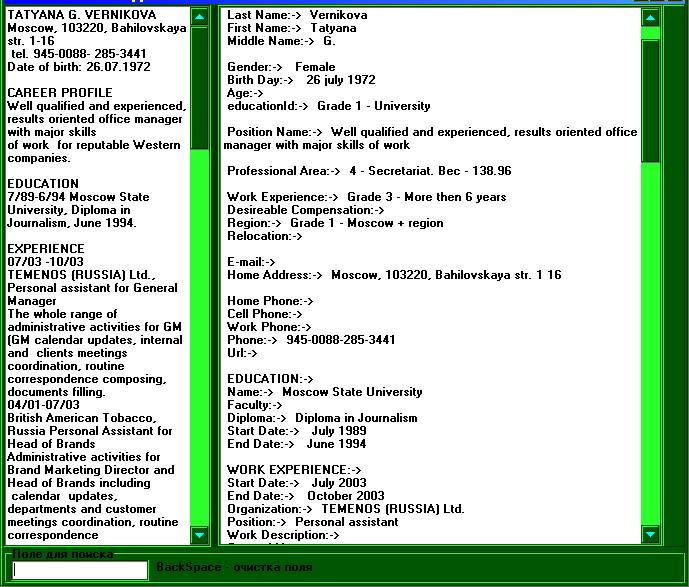689x587 pixels.
Task: Click 'Name:-> Moscow State University' line
Action: 325,392
